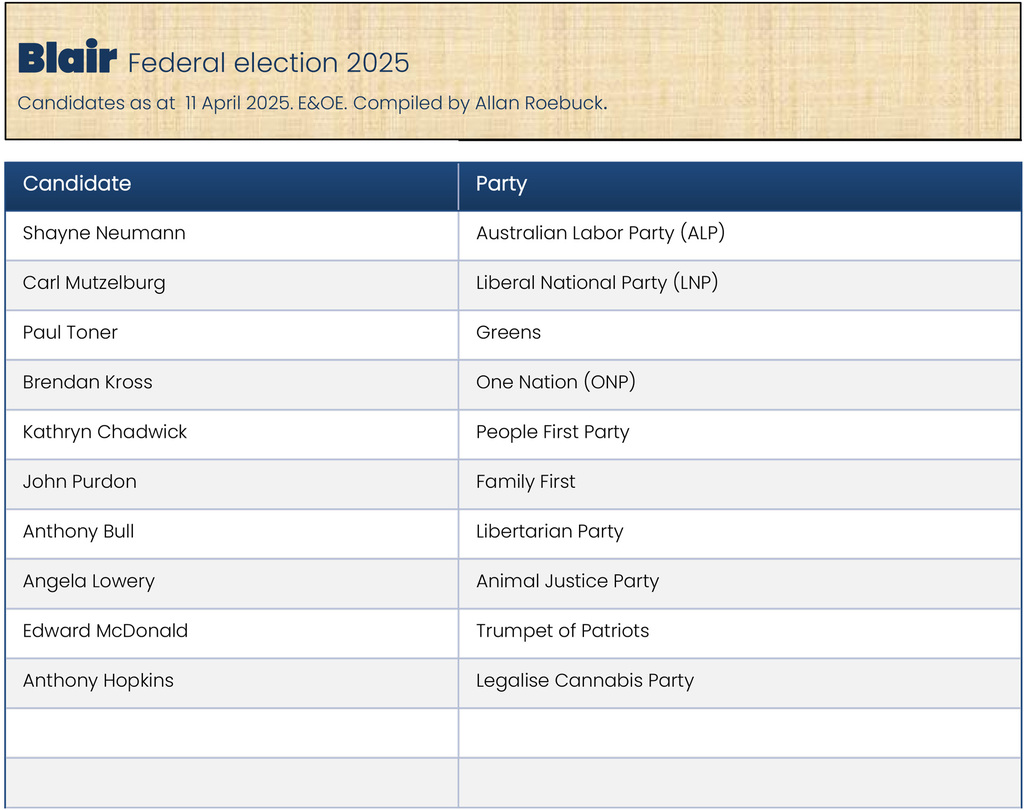Viewport: 1024px width, 810px height.
Task: Click on Brendan Kross in the table
Action: pos(88,383)
